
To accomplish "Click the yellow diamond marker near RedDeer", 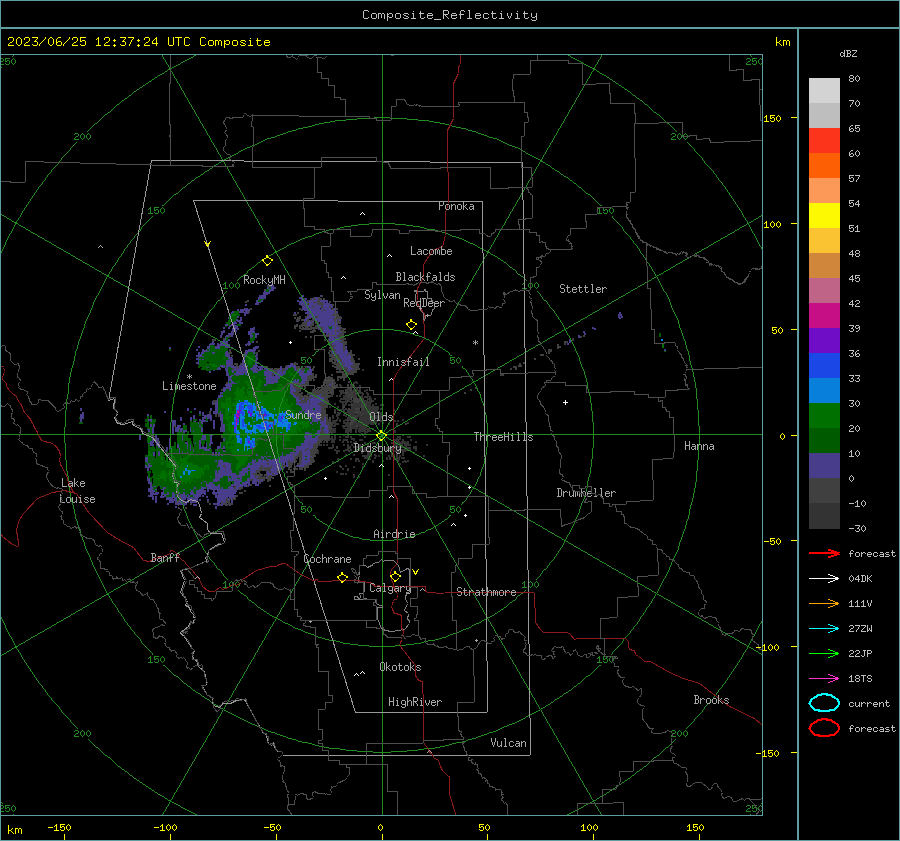I will pos(412,325).
